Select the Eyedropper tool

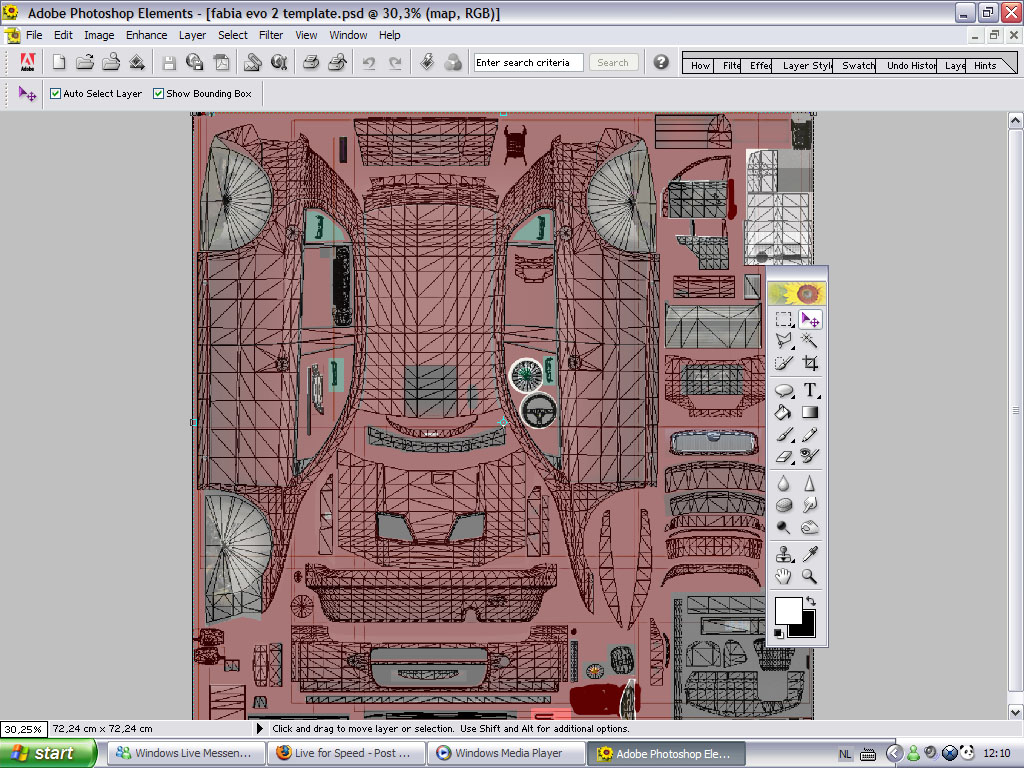pos(810,554)
